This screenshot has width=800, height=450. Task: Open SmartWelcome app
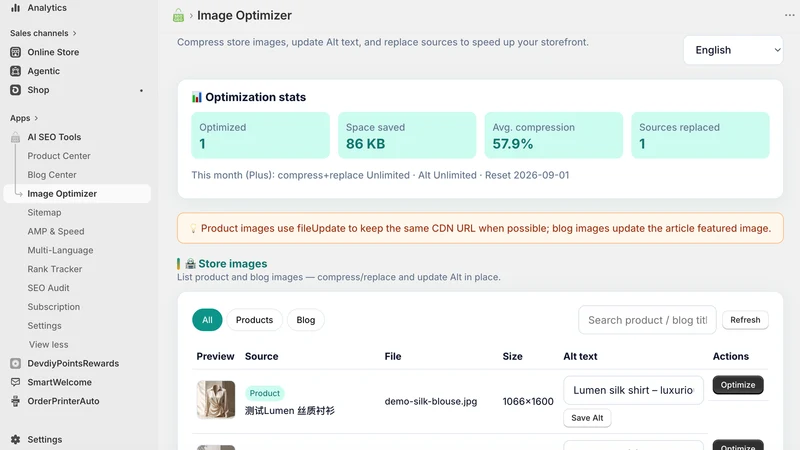(x=59, y=382)
